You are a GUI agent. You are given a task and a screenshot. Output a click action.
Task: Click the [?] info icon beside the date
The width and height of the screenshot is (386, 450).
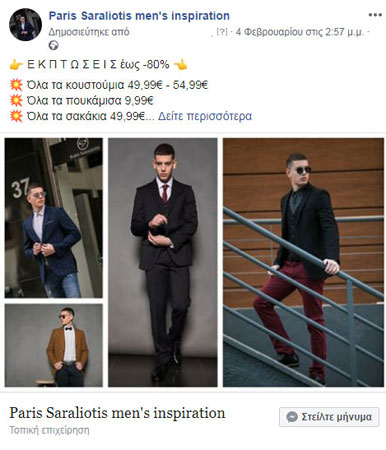222,32
